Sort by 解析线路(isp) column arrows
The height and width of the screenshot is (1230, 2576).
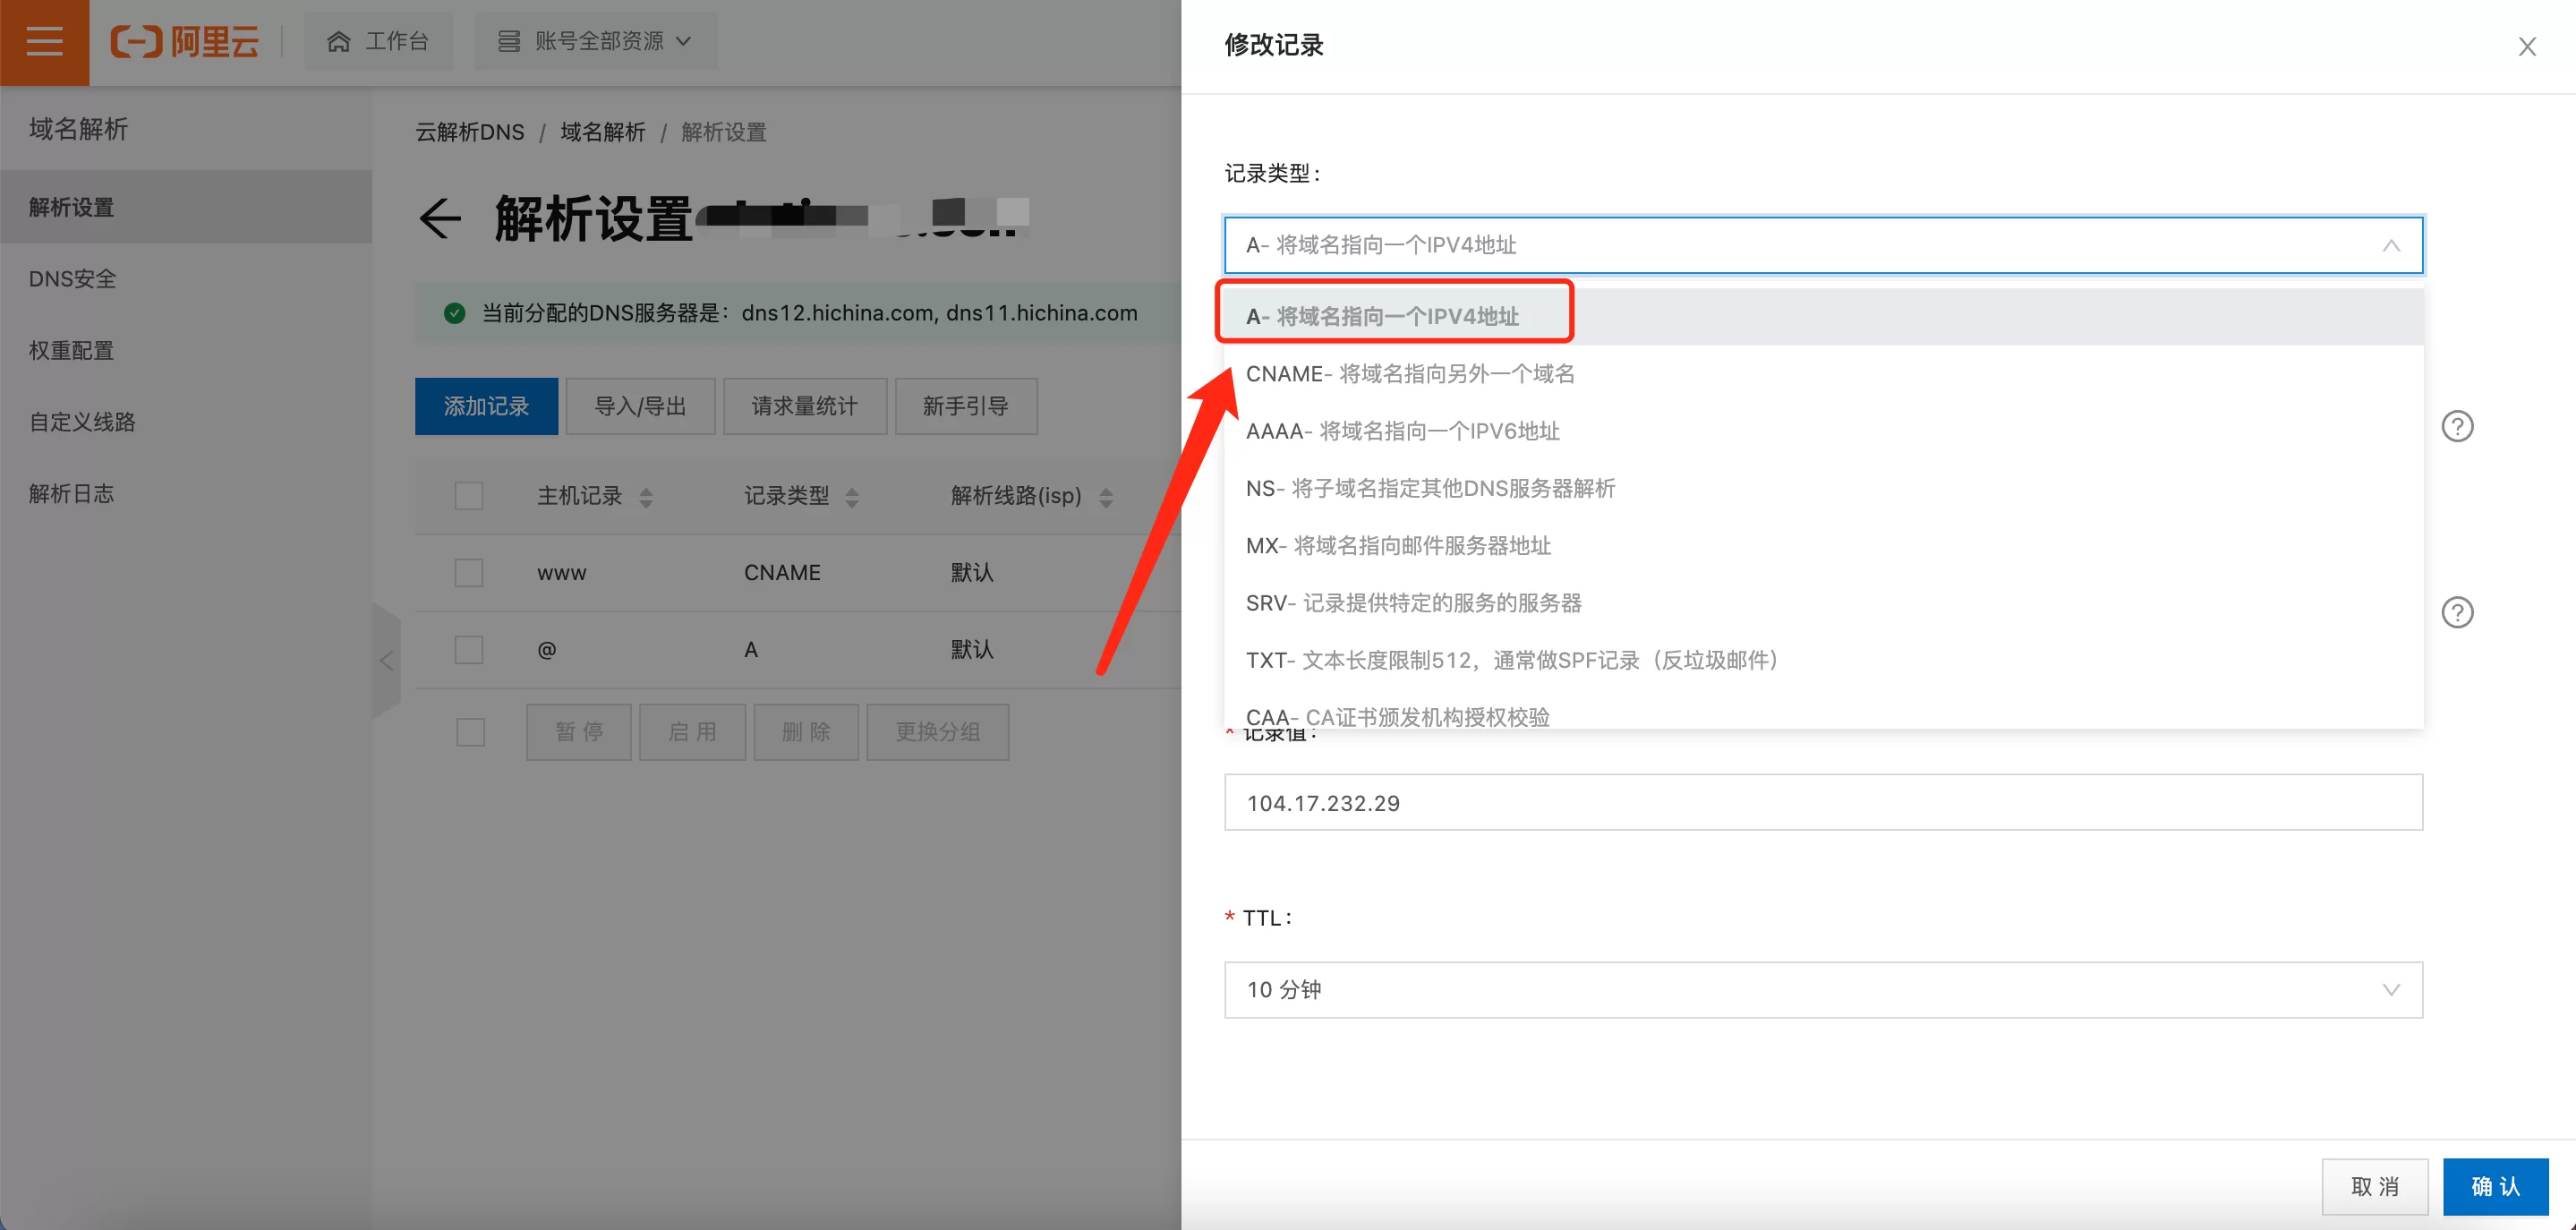tap(1106, 497)
